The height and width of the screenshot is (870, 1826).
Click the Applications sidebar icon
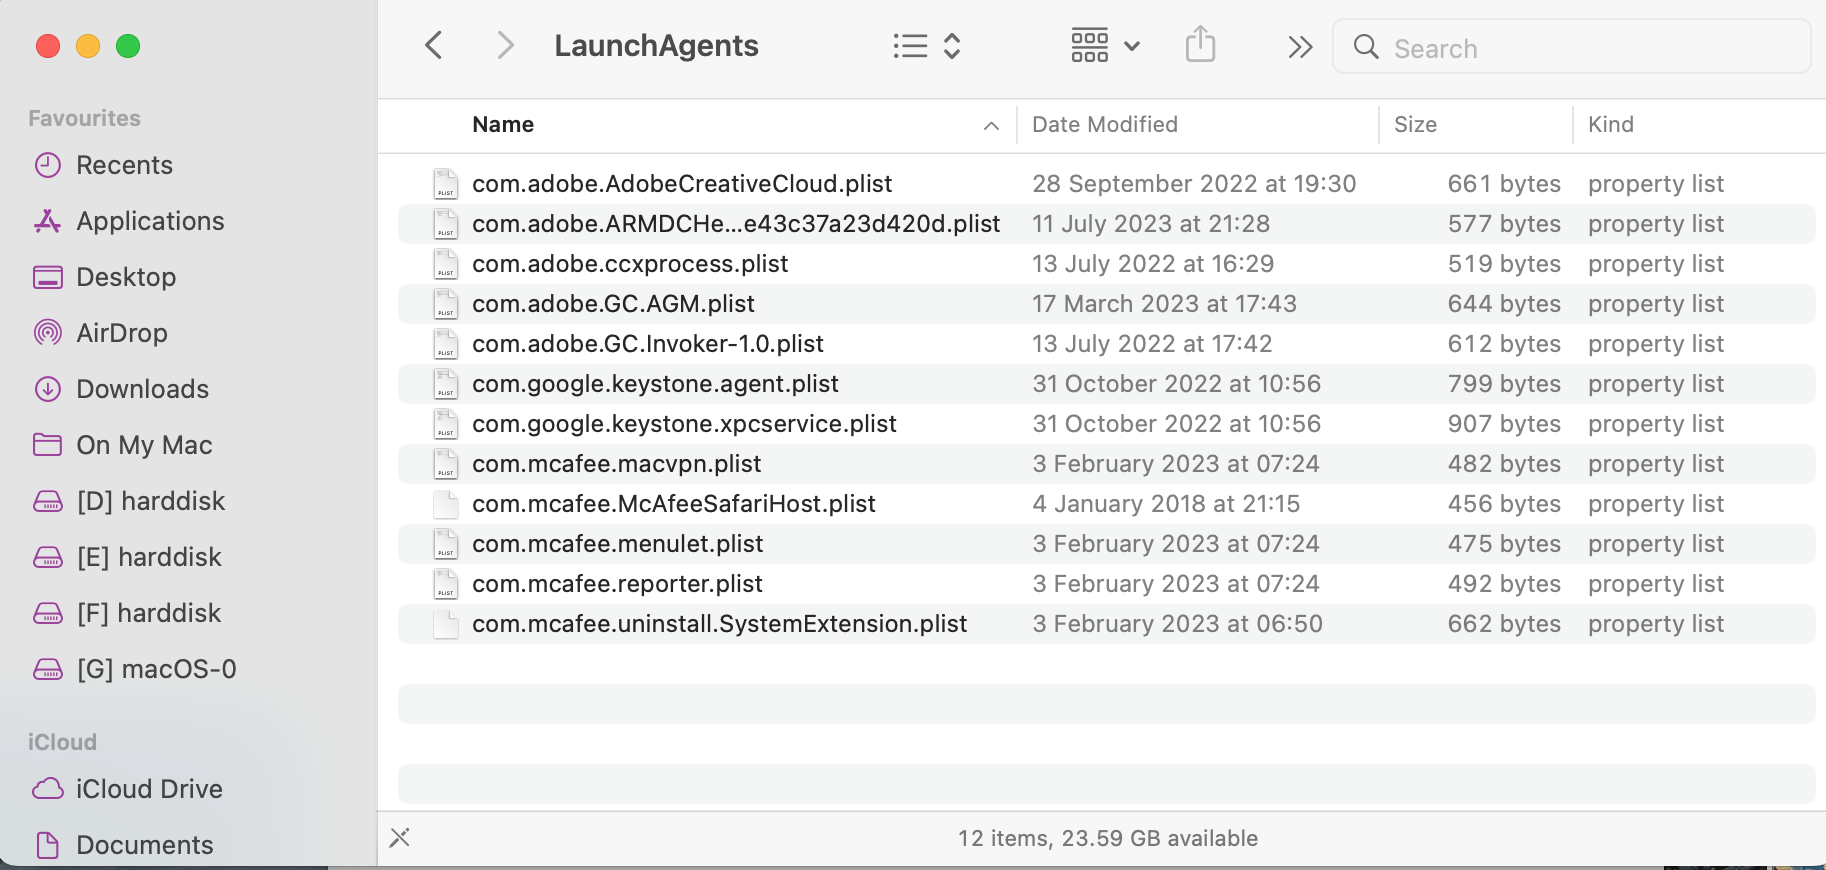click(48, 221)
